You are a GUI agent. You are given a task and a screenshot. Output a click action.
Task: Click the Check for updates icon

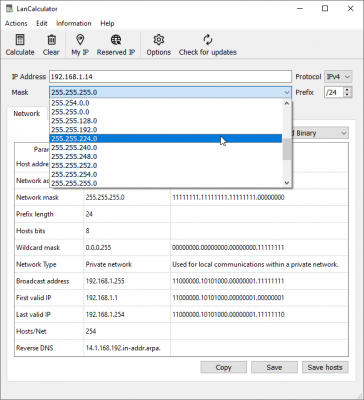click(208, 40)
